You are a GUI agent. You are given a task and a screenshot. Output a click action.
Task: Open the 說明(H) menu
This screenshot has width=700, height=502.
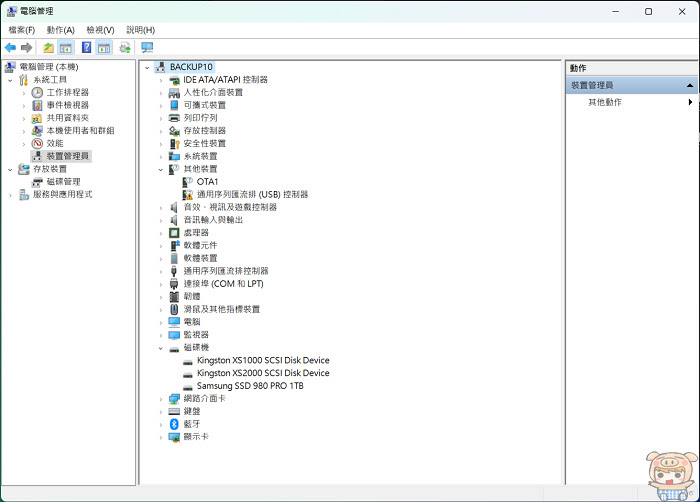tap(141, 30)
